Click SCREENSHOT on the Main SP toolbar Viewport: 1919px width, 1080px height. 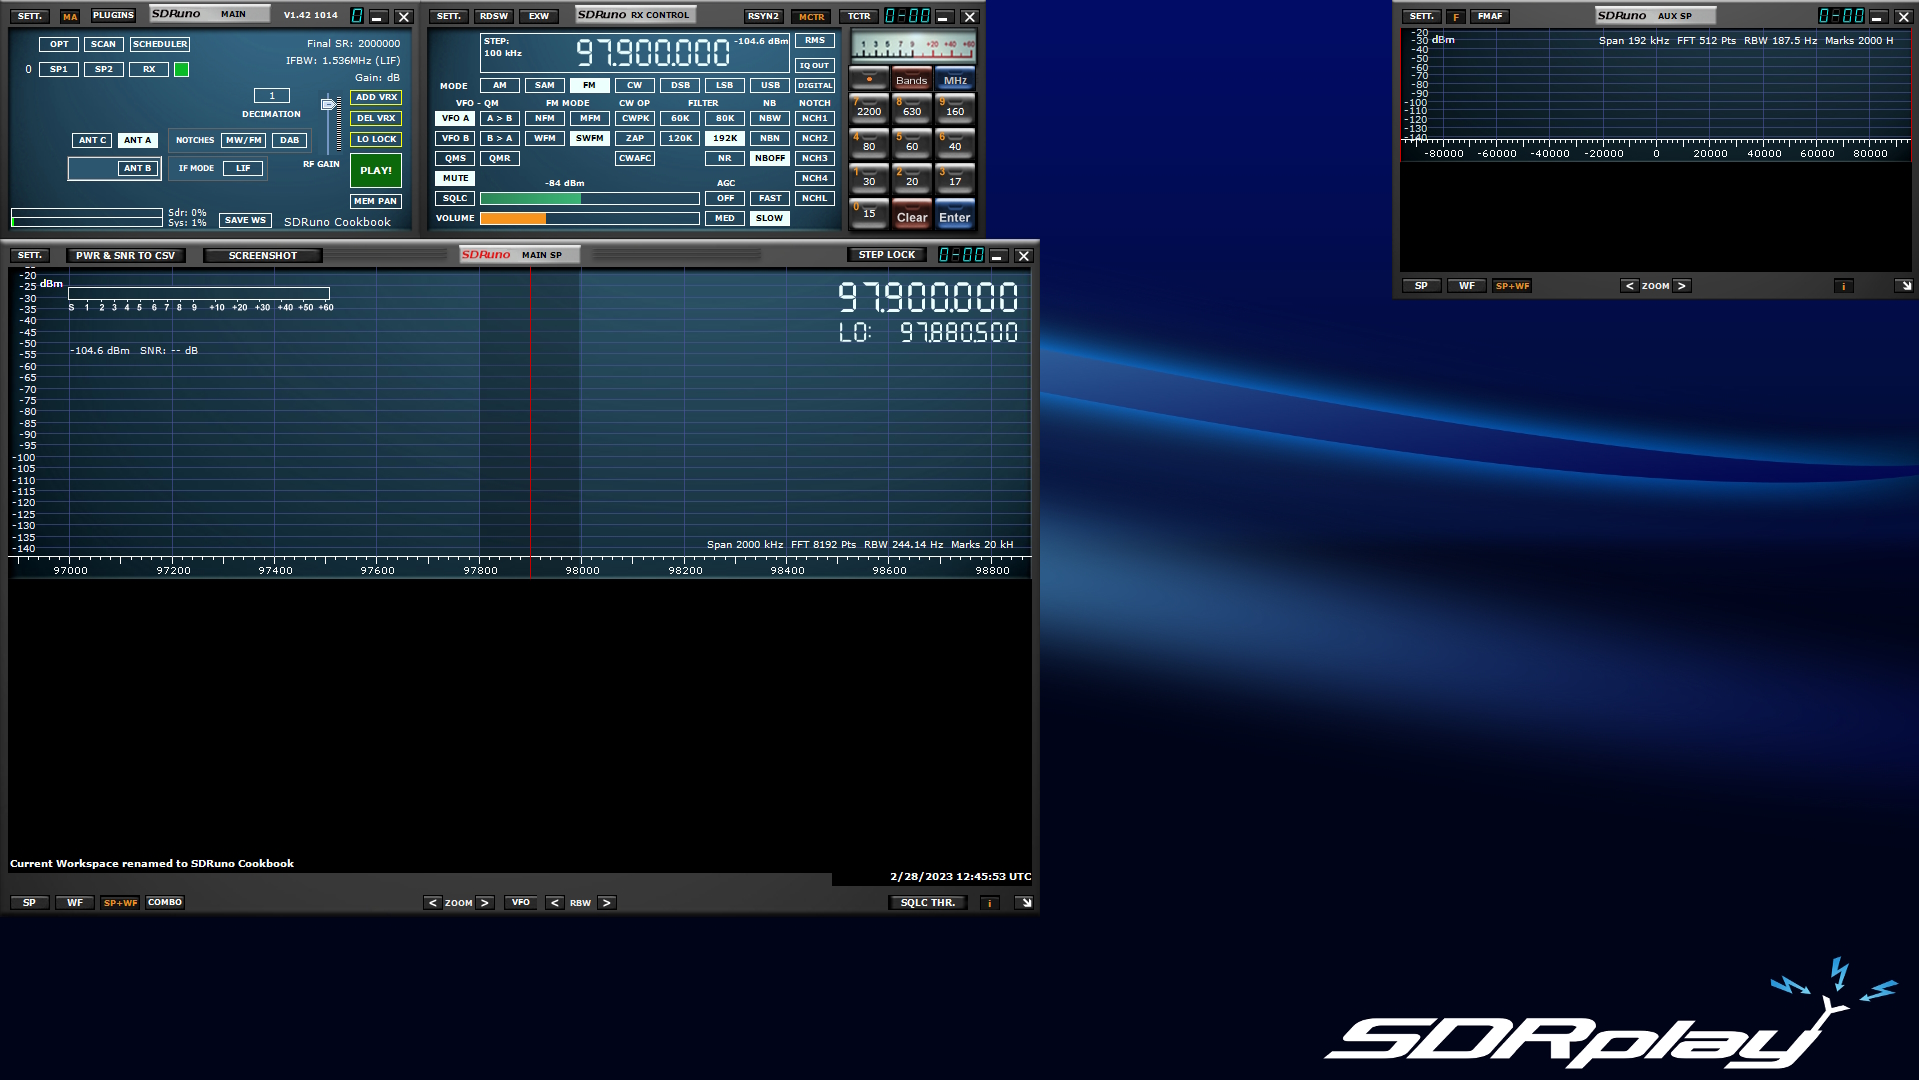coord(262,255)
